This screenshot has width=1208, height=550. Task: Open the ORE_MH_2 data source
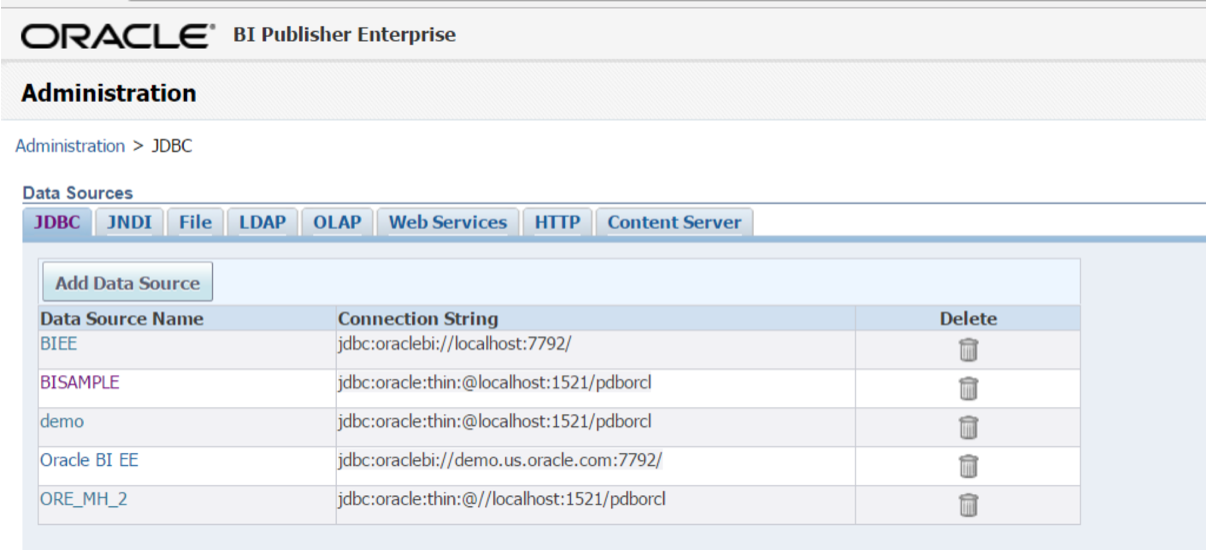click(83, 498)
